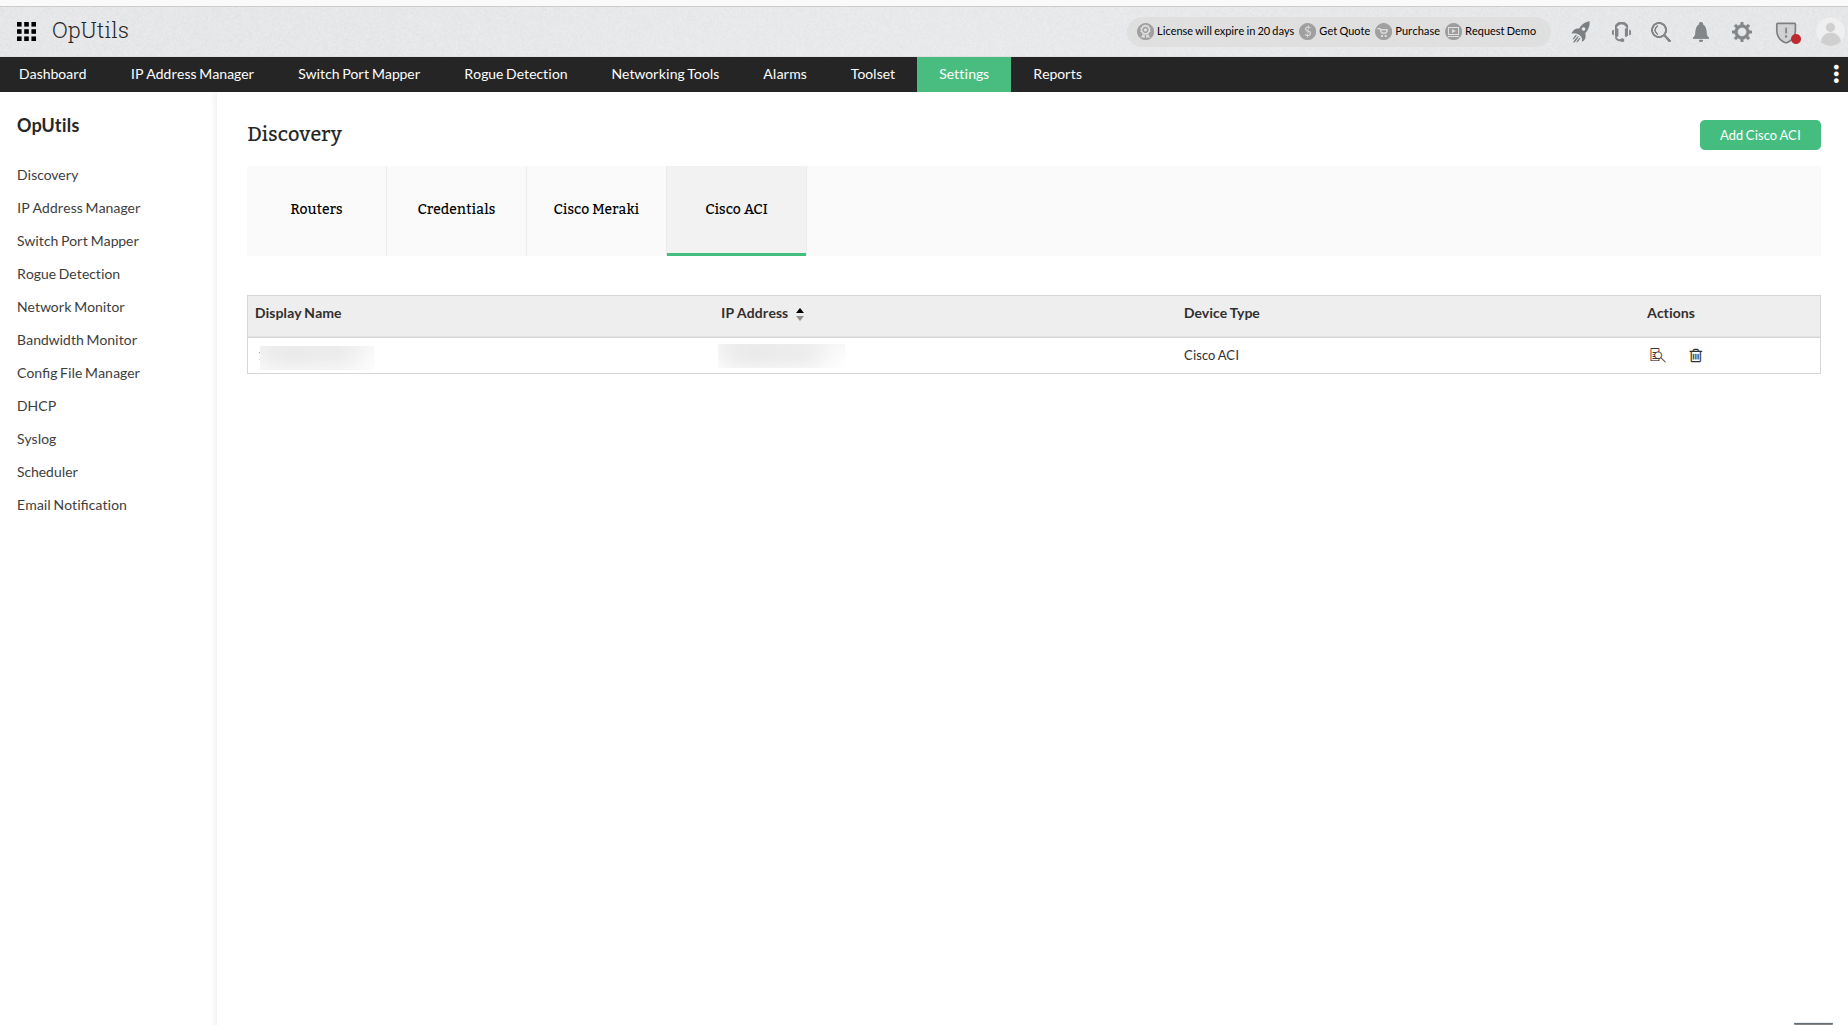1848x1025 pixels.
Task: Switch to the Cisco Meraki tab
Action: (595, 209)
